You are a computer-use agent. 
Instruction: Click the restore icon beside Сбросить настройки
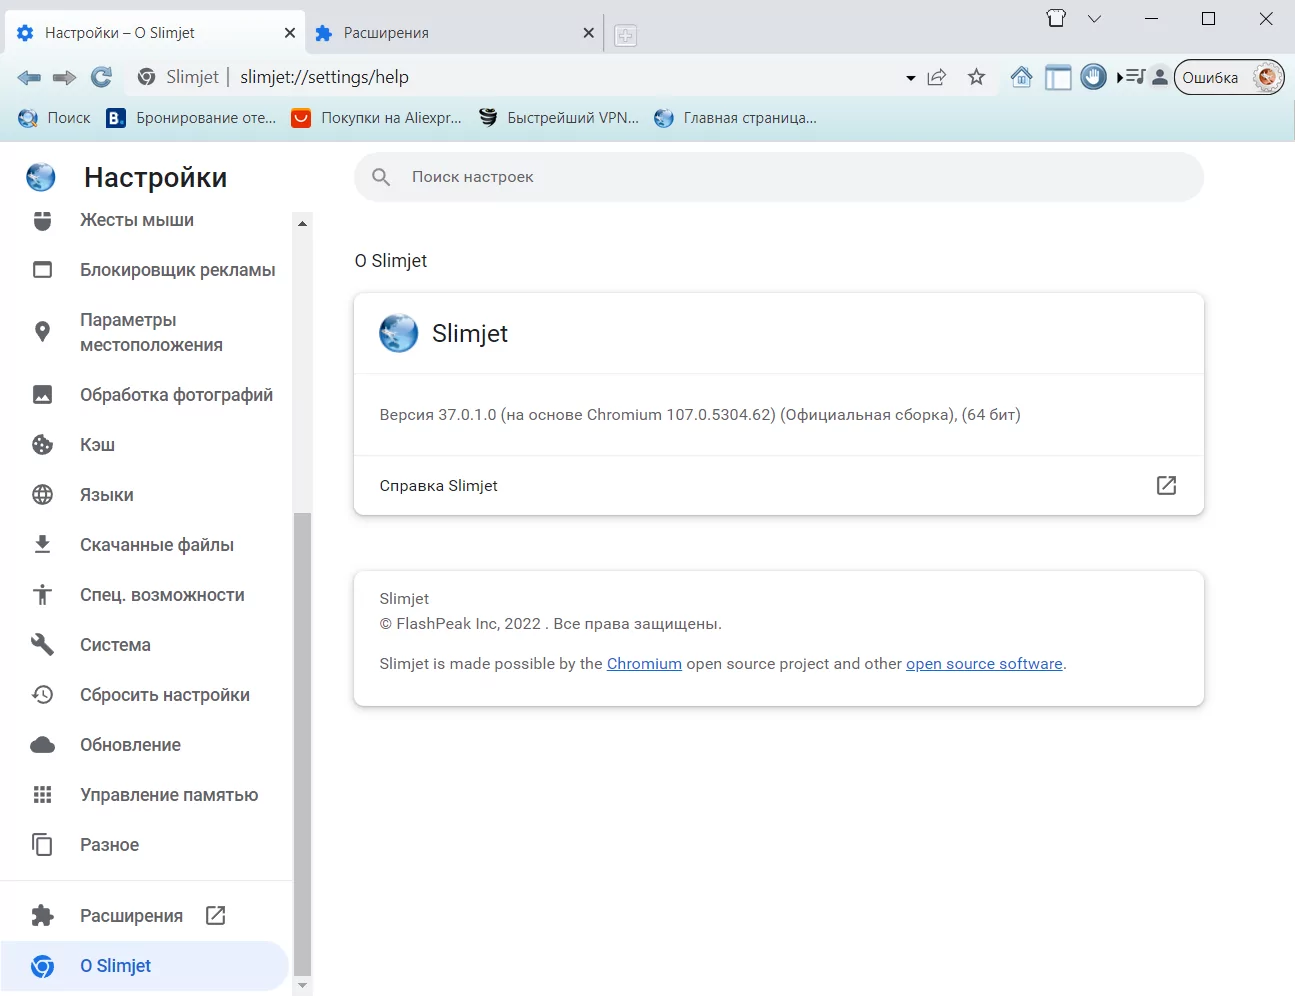(42, 695)
